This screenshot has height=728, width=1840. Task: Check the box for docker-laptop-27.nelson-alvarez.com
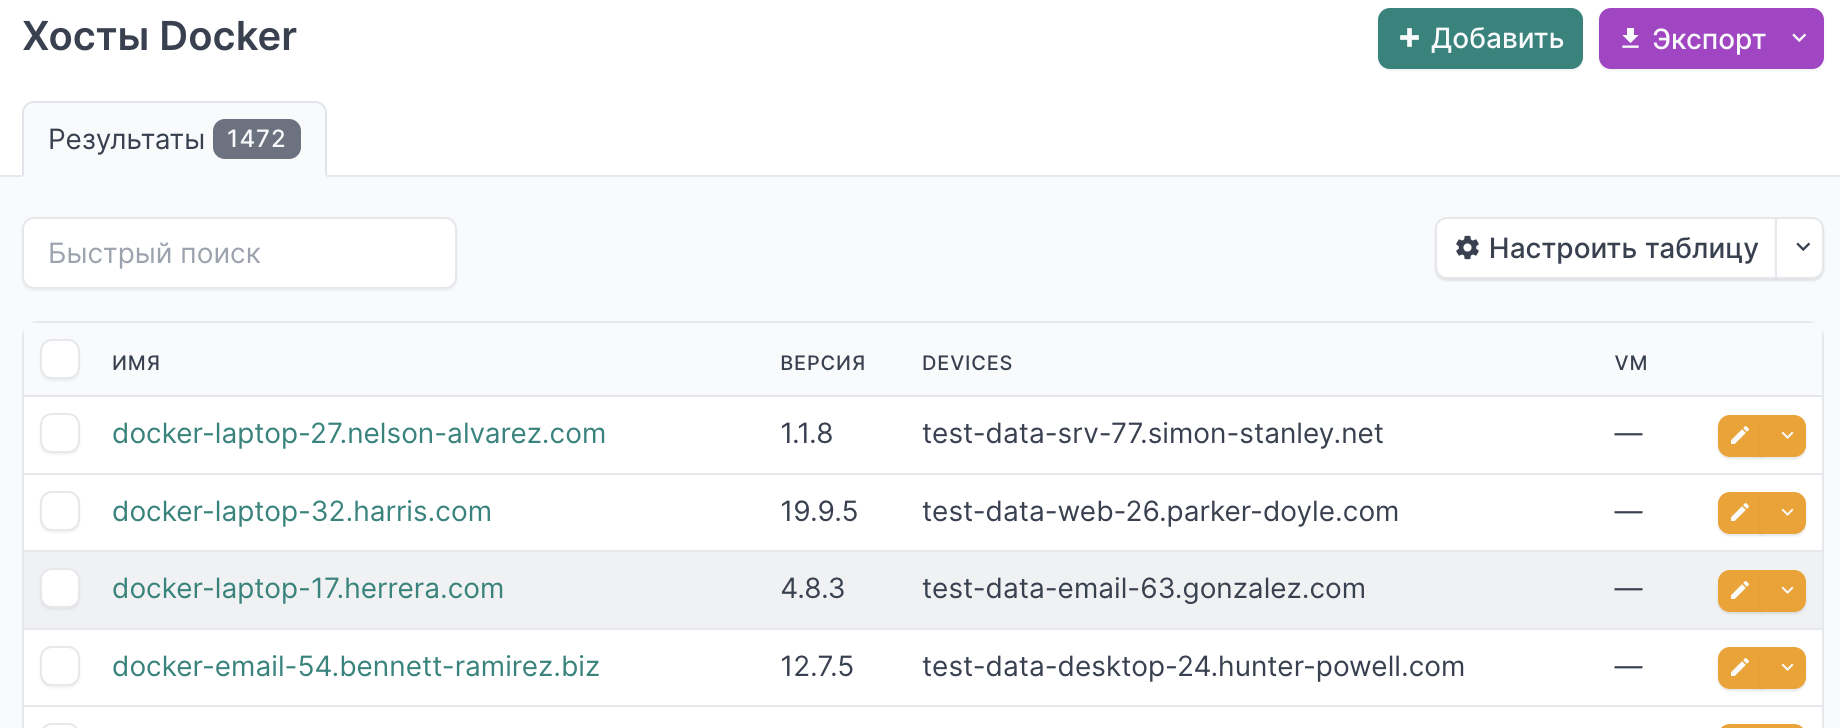[x=60, y=434]
